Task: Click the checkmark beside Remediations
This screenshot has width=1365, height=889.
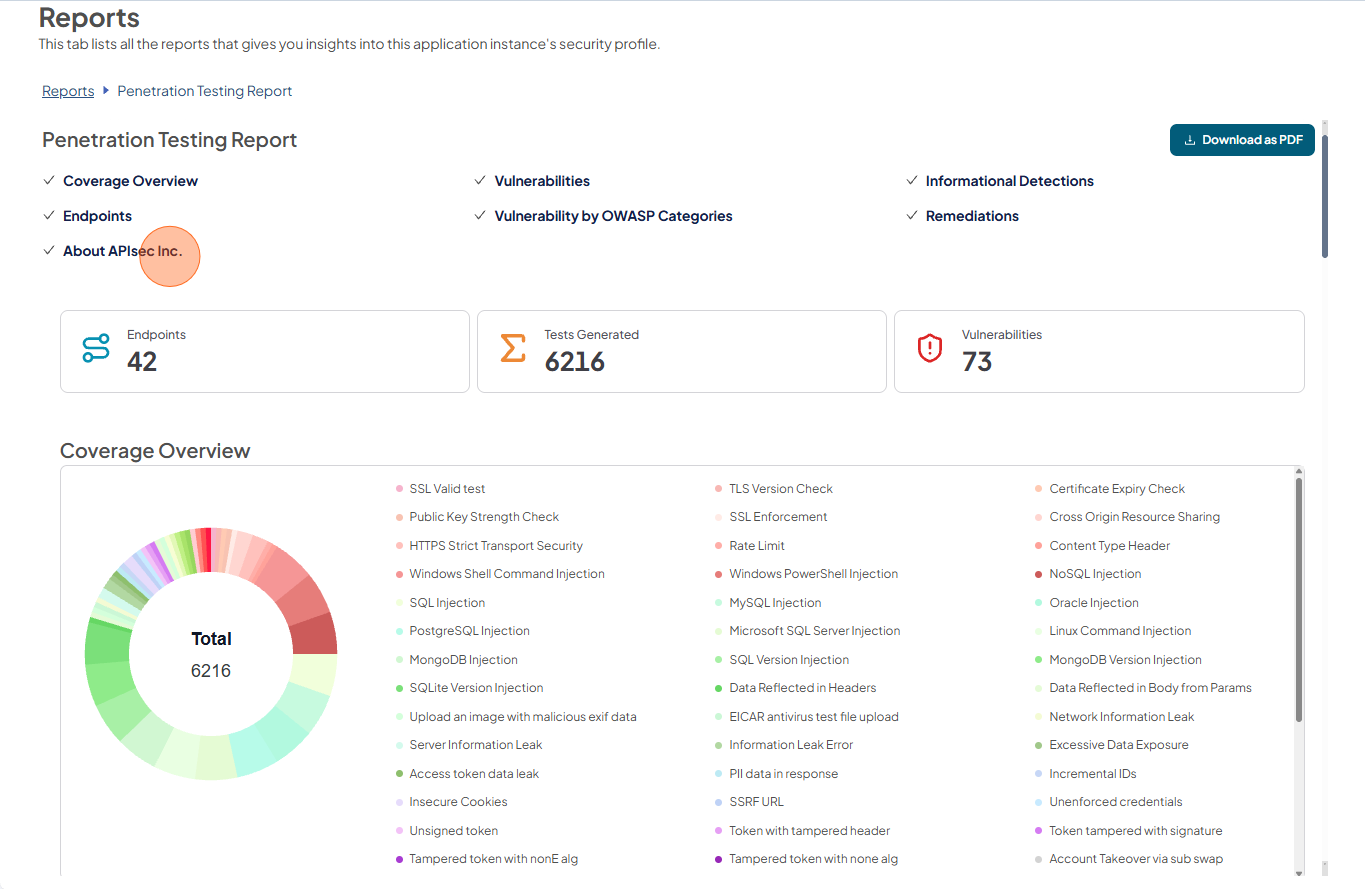Action: [x=911, y=216]
